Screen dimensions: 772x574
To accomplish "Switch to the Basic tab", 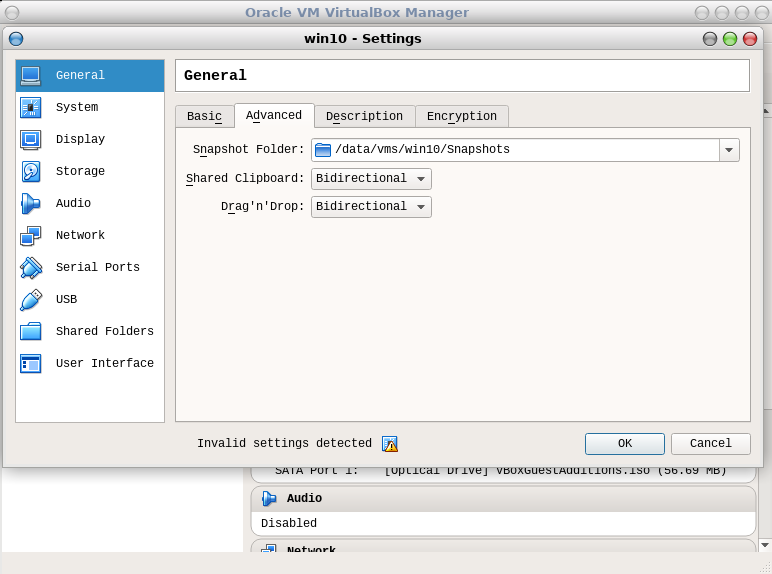I will (204, 116).
